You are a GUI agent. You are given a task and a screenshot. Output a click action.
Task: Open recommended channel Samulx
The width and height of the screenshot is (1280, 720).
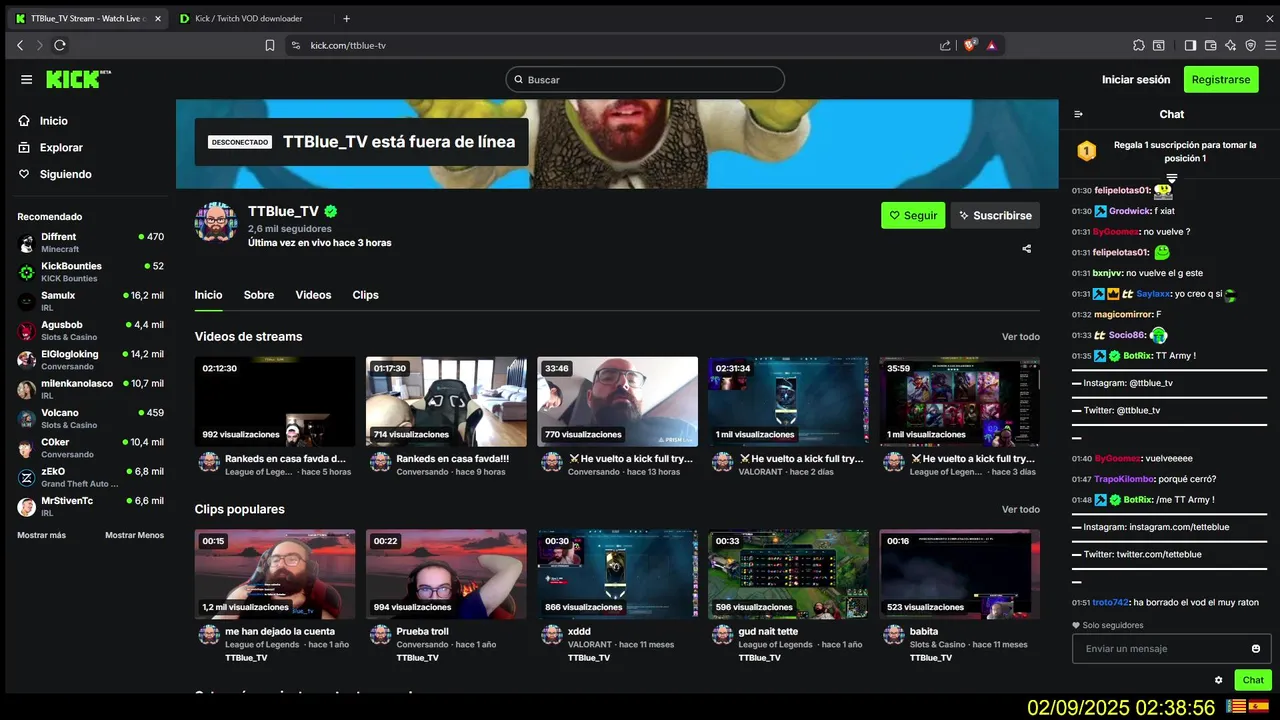90,301
